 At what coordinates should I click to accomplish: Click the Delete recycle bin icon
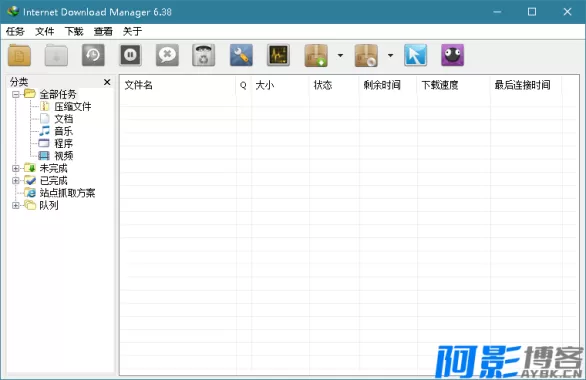pos(204,55)
